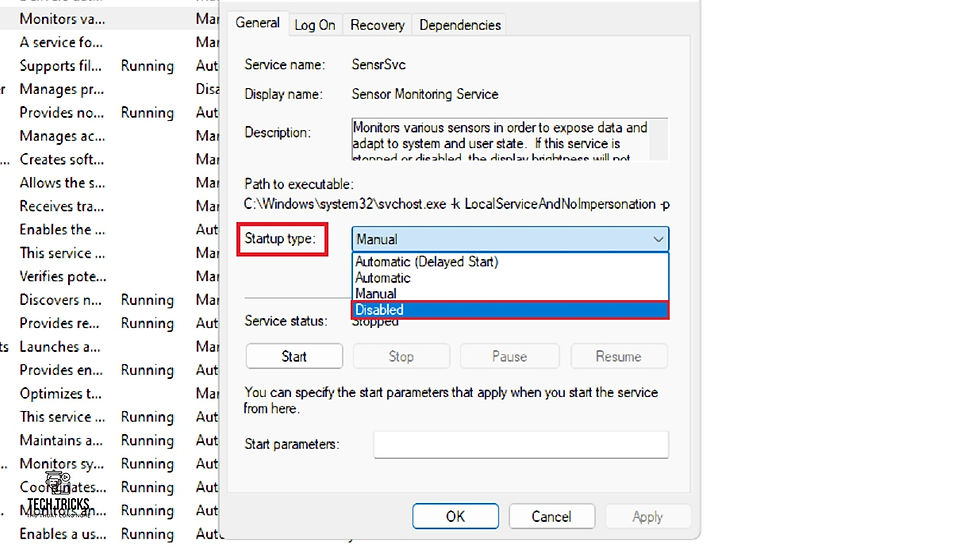Viewport: 980px width, 551px height.
Task: Click the Pause service button
Action: (x=509, y=357)
